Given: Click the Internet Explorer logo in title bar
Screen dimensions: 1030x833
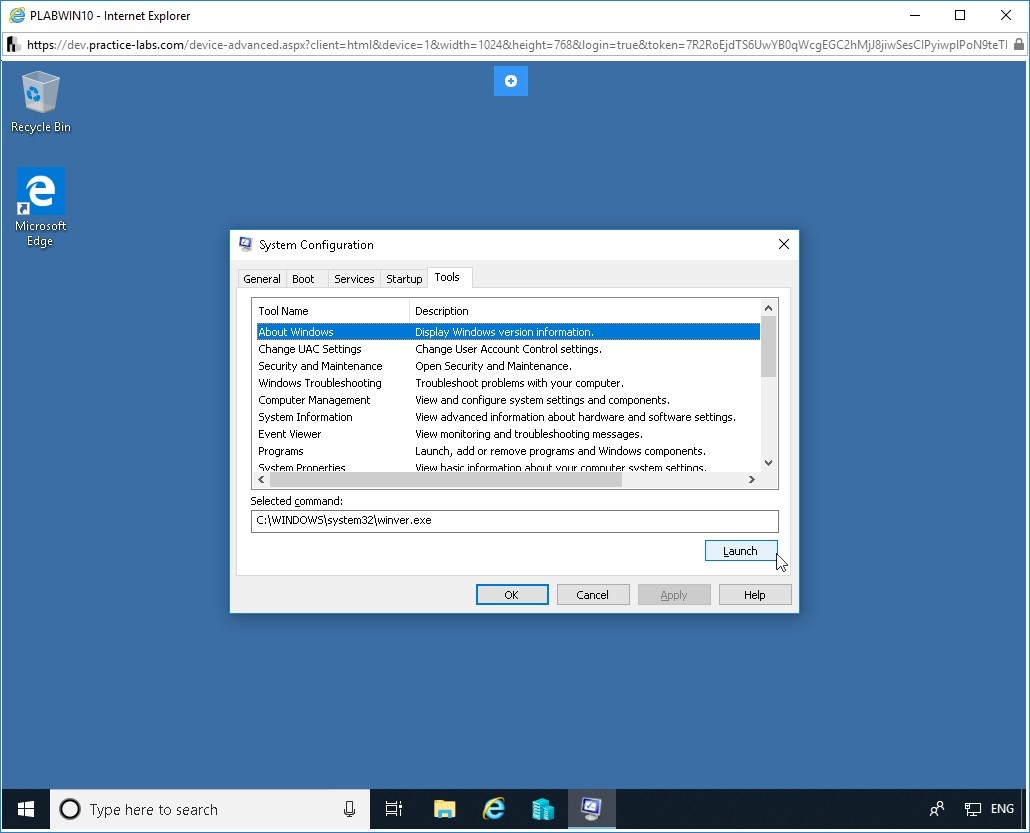Looking at the screenshot, I should [x=17, y=15].
